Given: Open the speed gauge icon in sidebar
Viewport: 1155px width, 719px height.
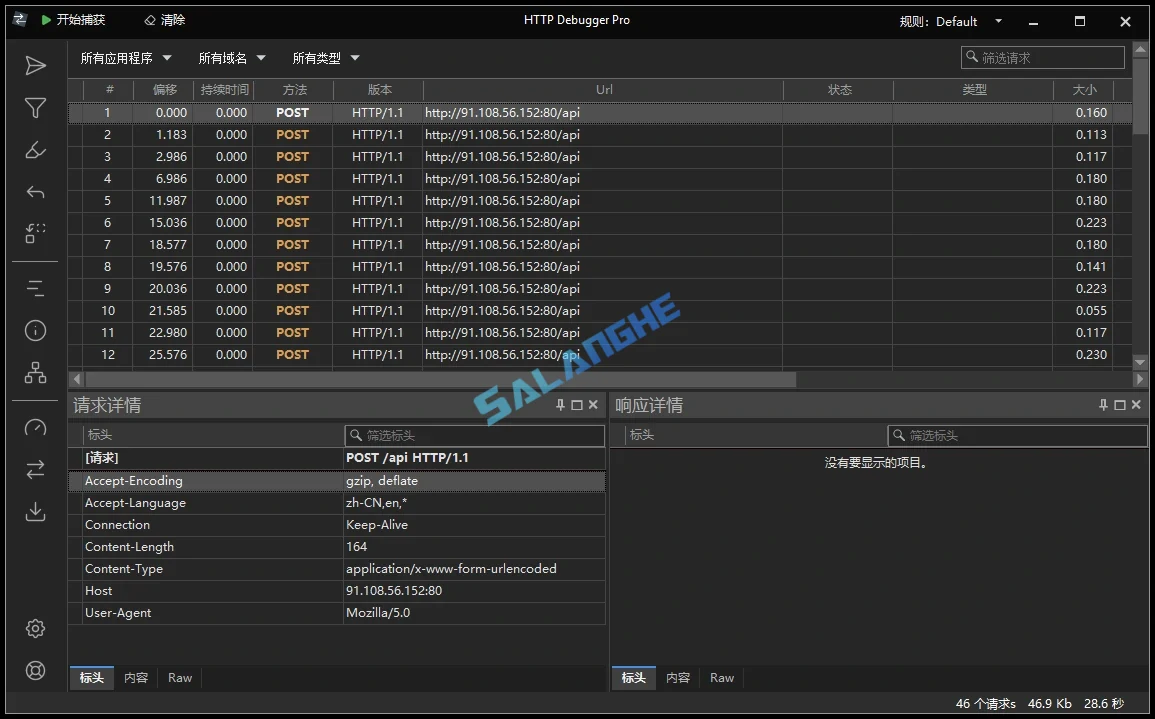Looking at the screenshot, I should (x=35, y=428).
